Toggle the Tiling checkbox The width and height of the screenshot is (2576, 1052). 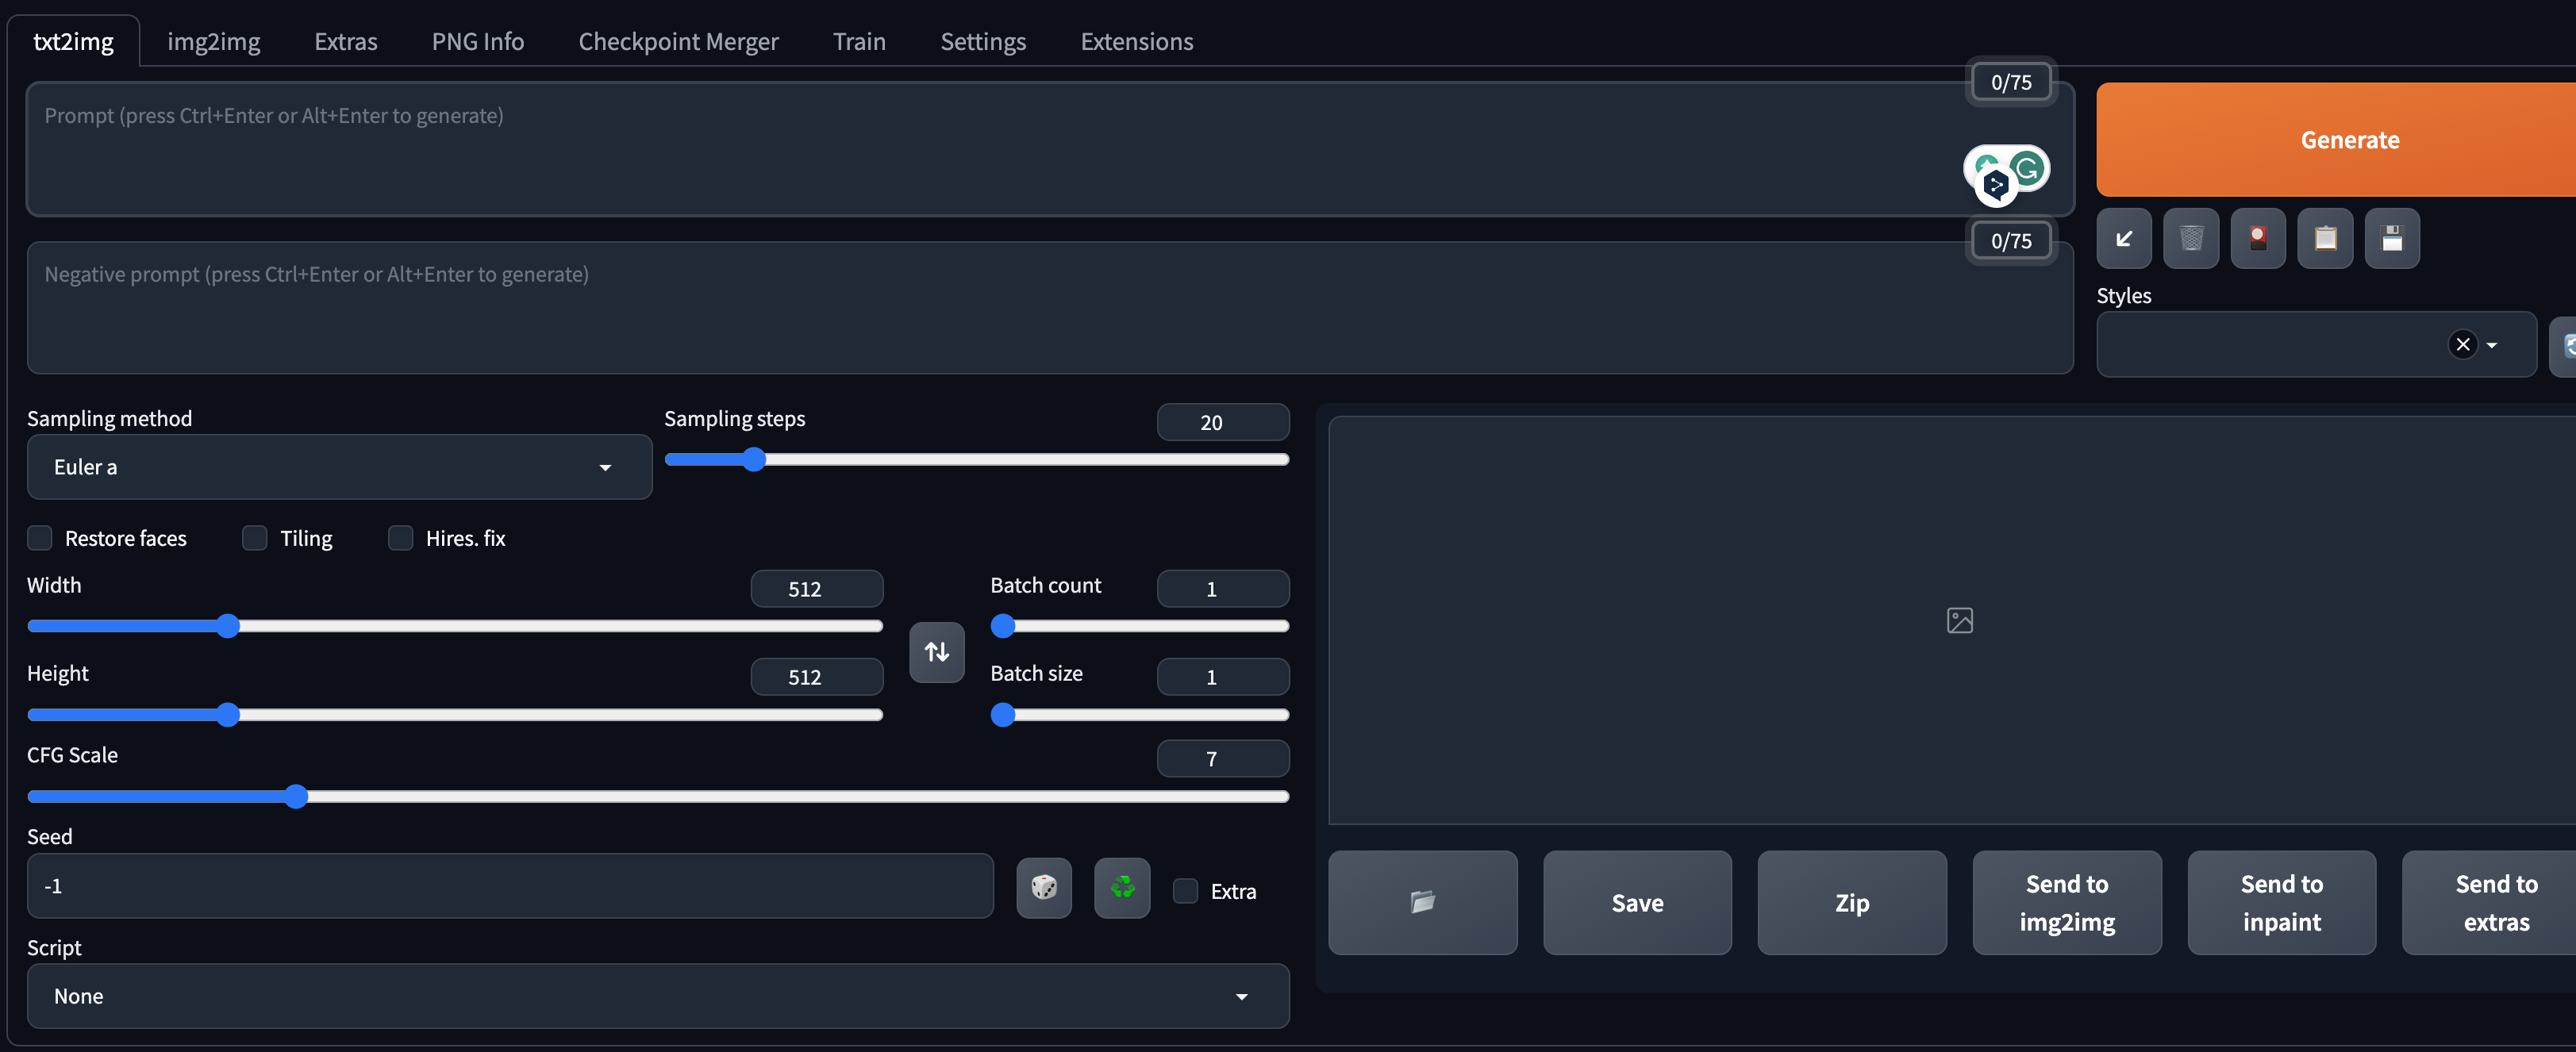tap(255, 538)
